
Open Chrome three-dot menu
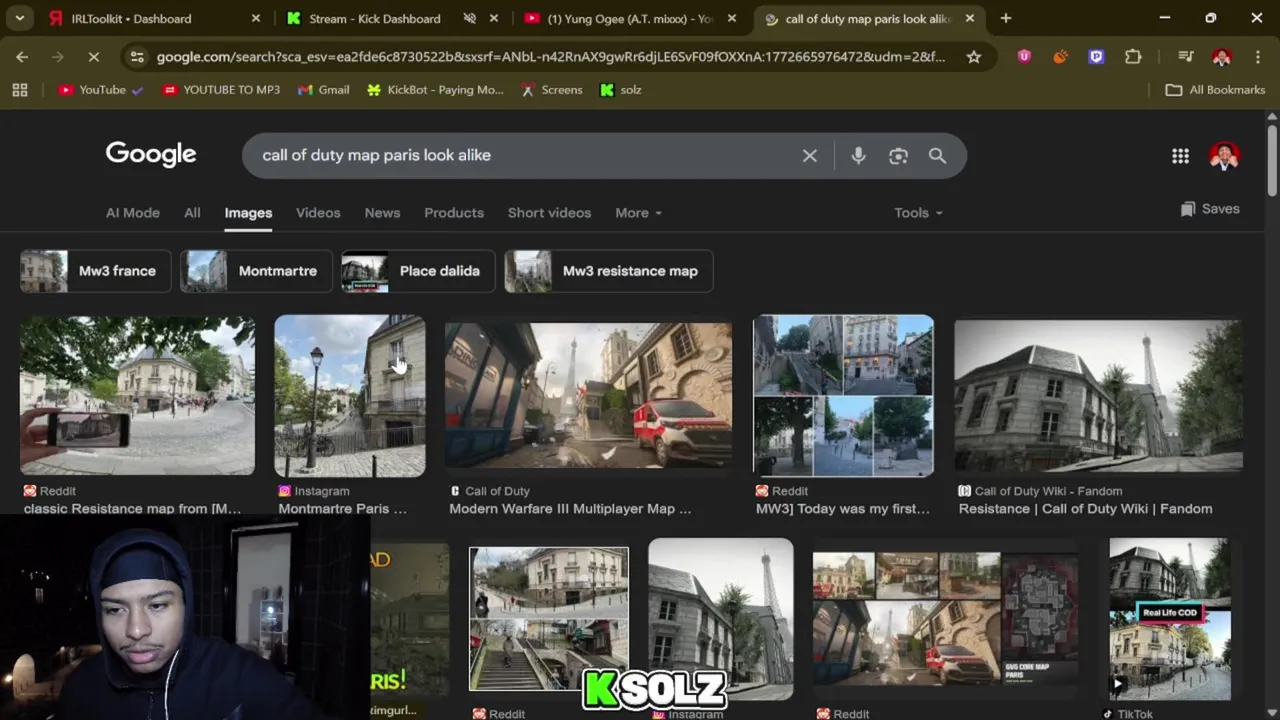coord(1257,57)
